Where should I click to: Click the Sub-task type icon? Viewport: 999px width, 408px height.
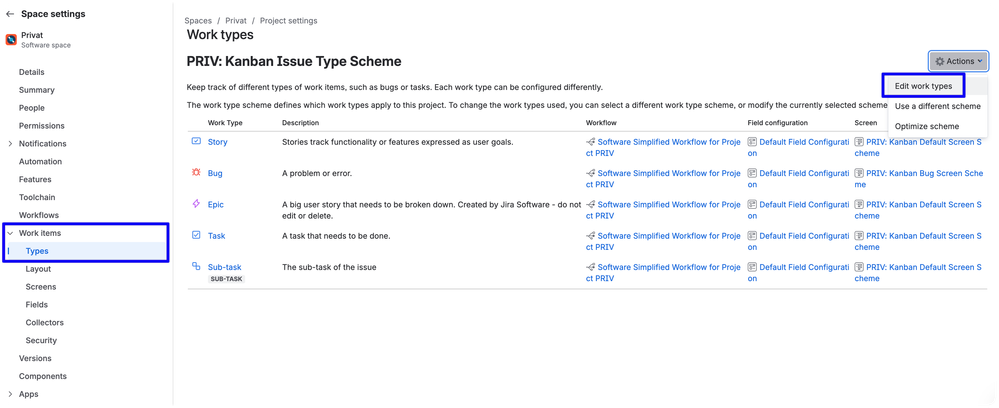(x=196, y=266)
